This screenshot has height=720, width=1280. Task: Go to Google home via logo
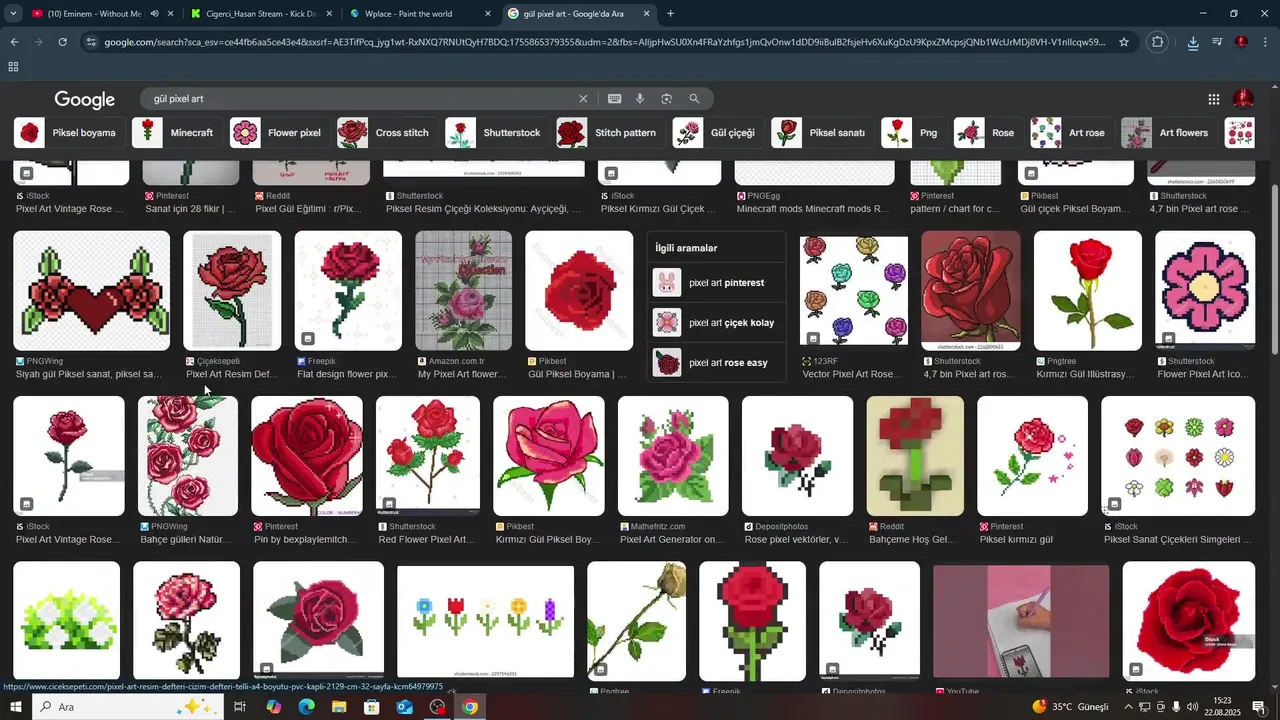click(85, 99)
